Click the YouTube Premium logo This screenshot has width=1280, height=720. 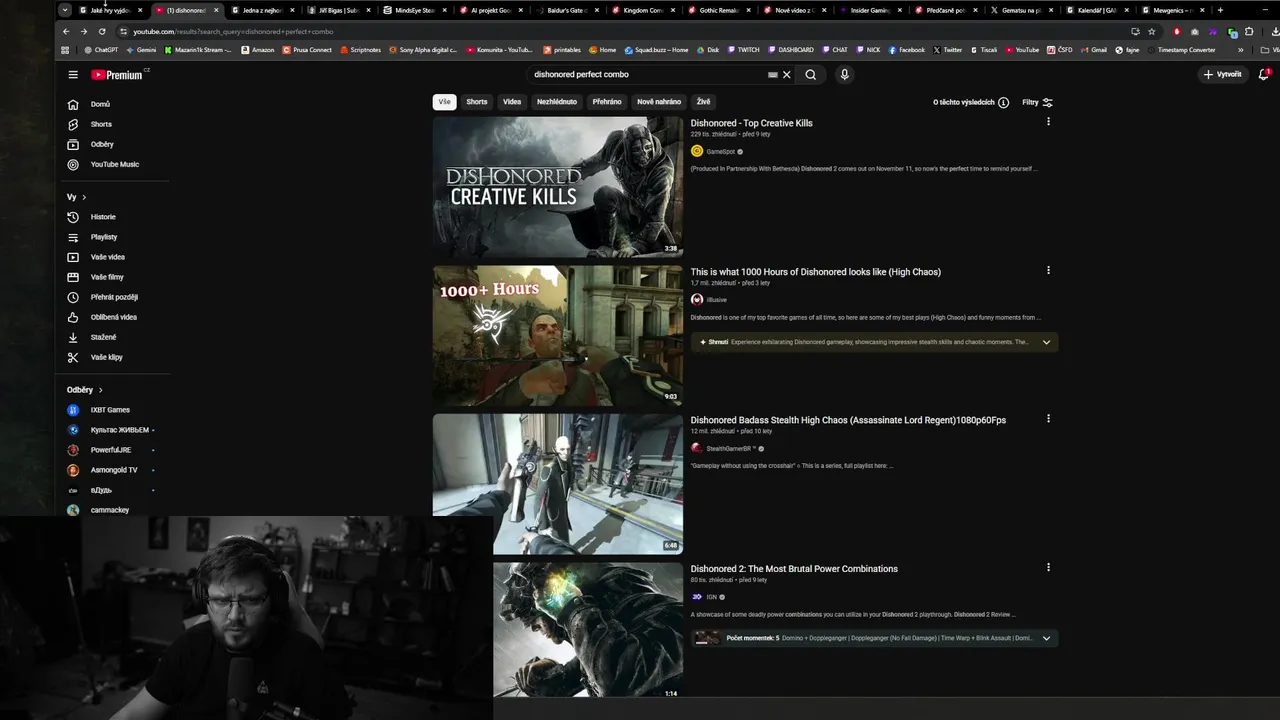[119, 75]
